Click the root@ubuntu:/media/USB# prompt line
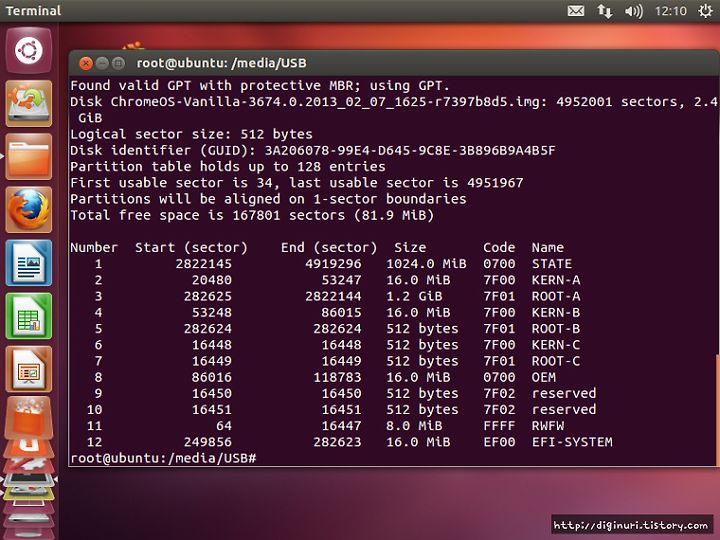 point(163,458)
